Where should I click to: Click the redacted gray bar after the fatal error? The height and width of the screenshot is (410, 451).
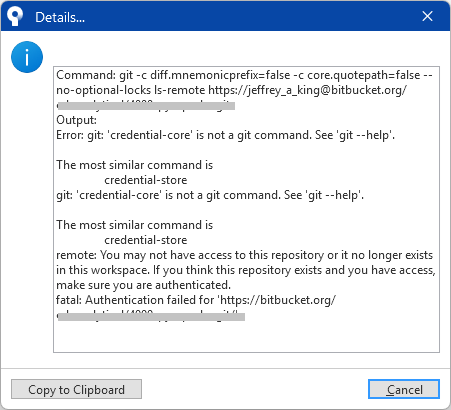click(x=151, y=317)
